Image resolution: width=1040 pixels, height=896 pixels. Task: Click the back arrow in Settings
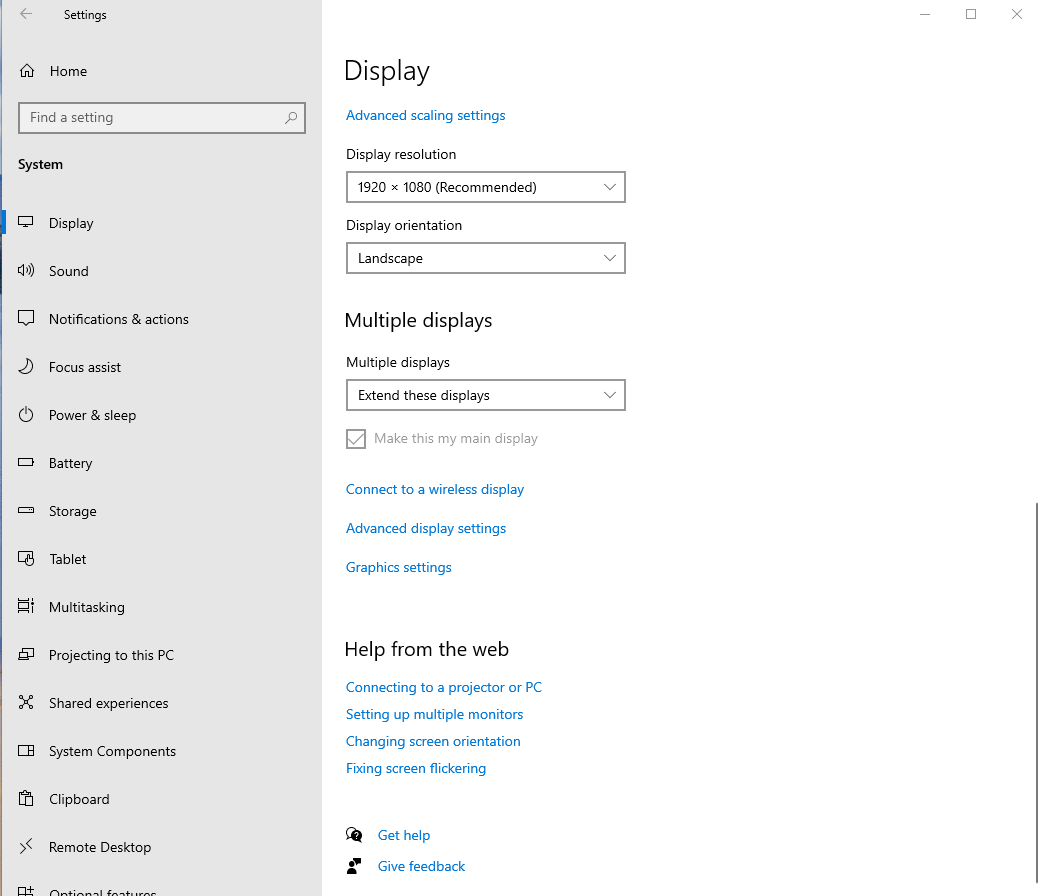click(26, 14)
